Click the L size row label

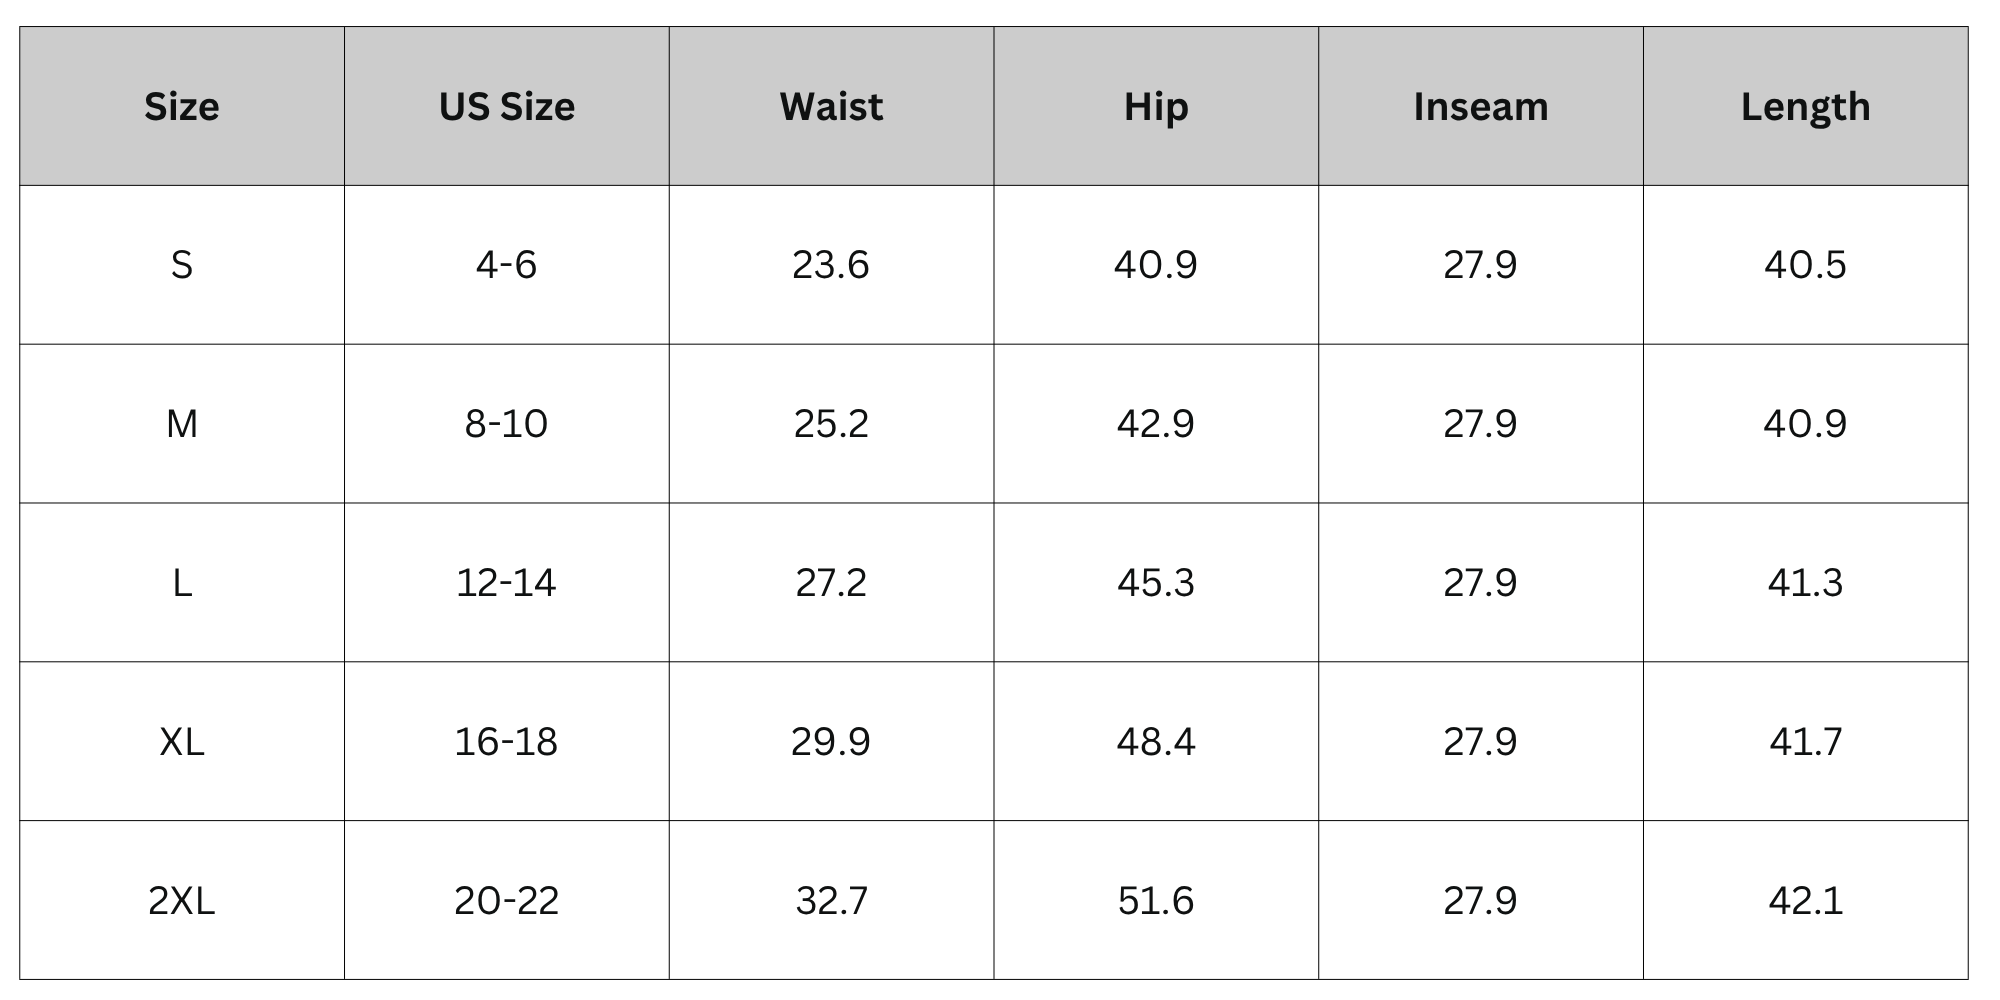point(181,583)
